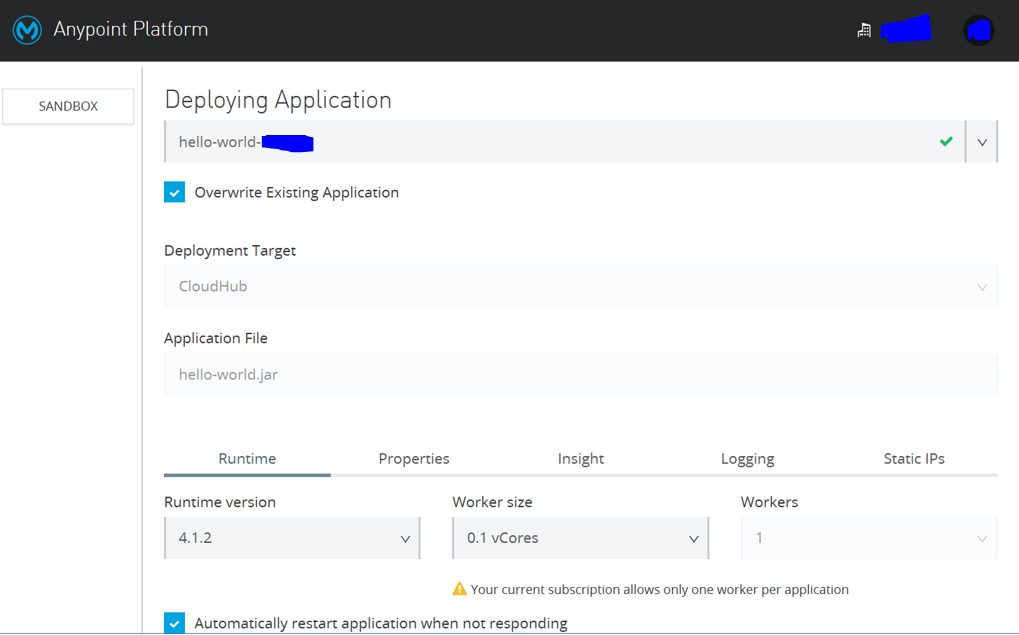Select the Runtime tab

click(x=247, y=459)
